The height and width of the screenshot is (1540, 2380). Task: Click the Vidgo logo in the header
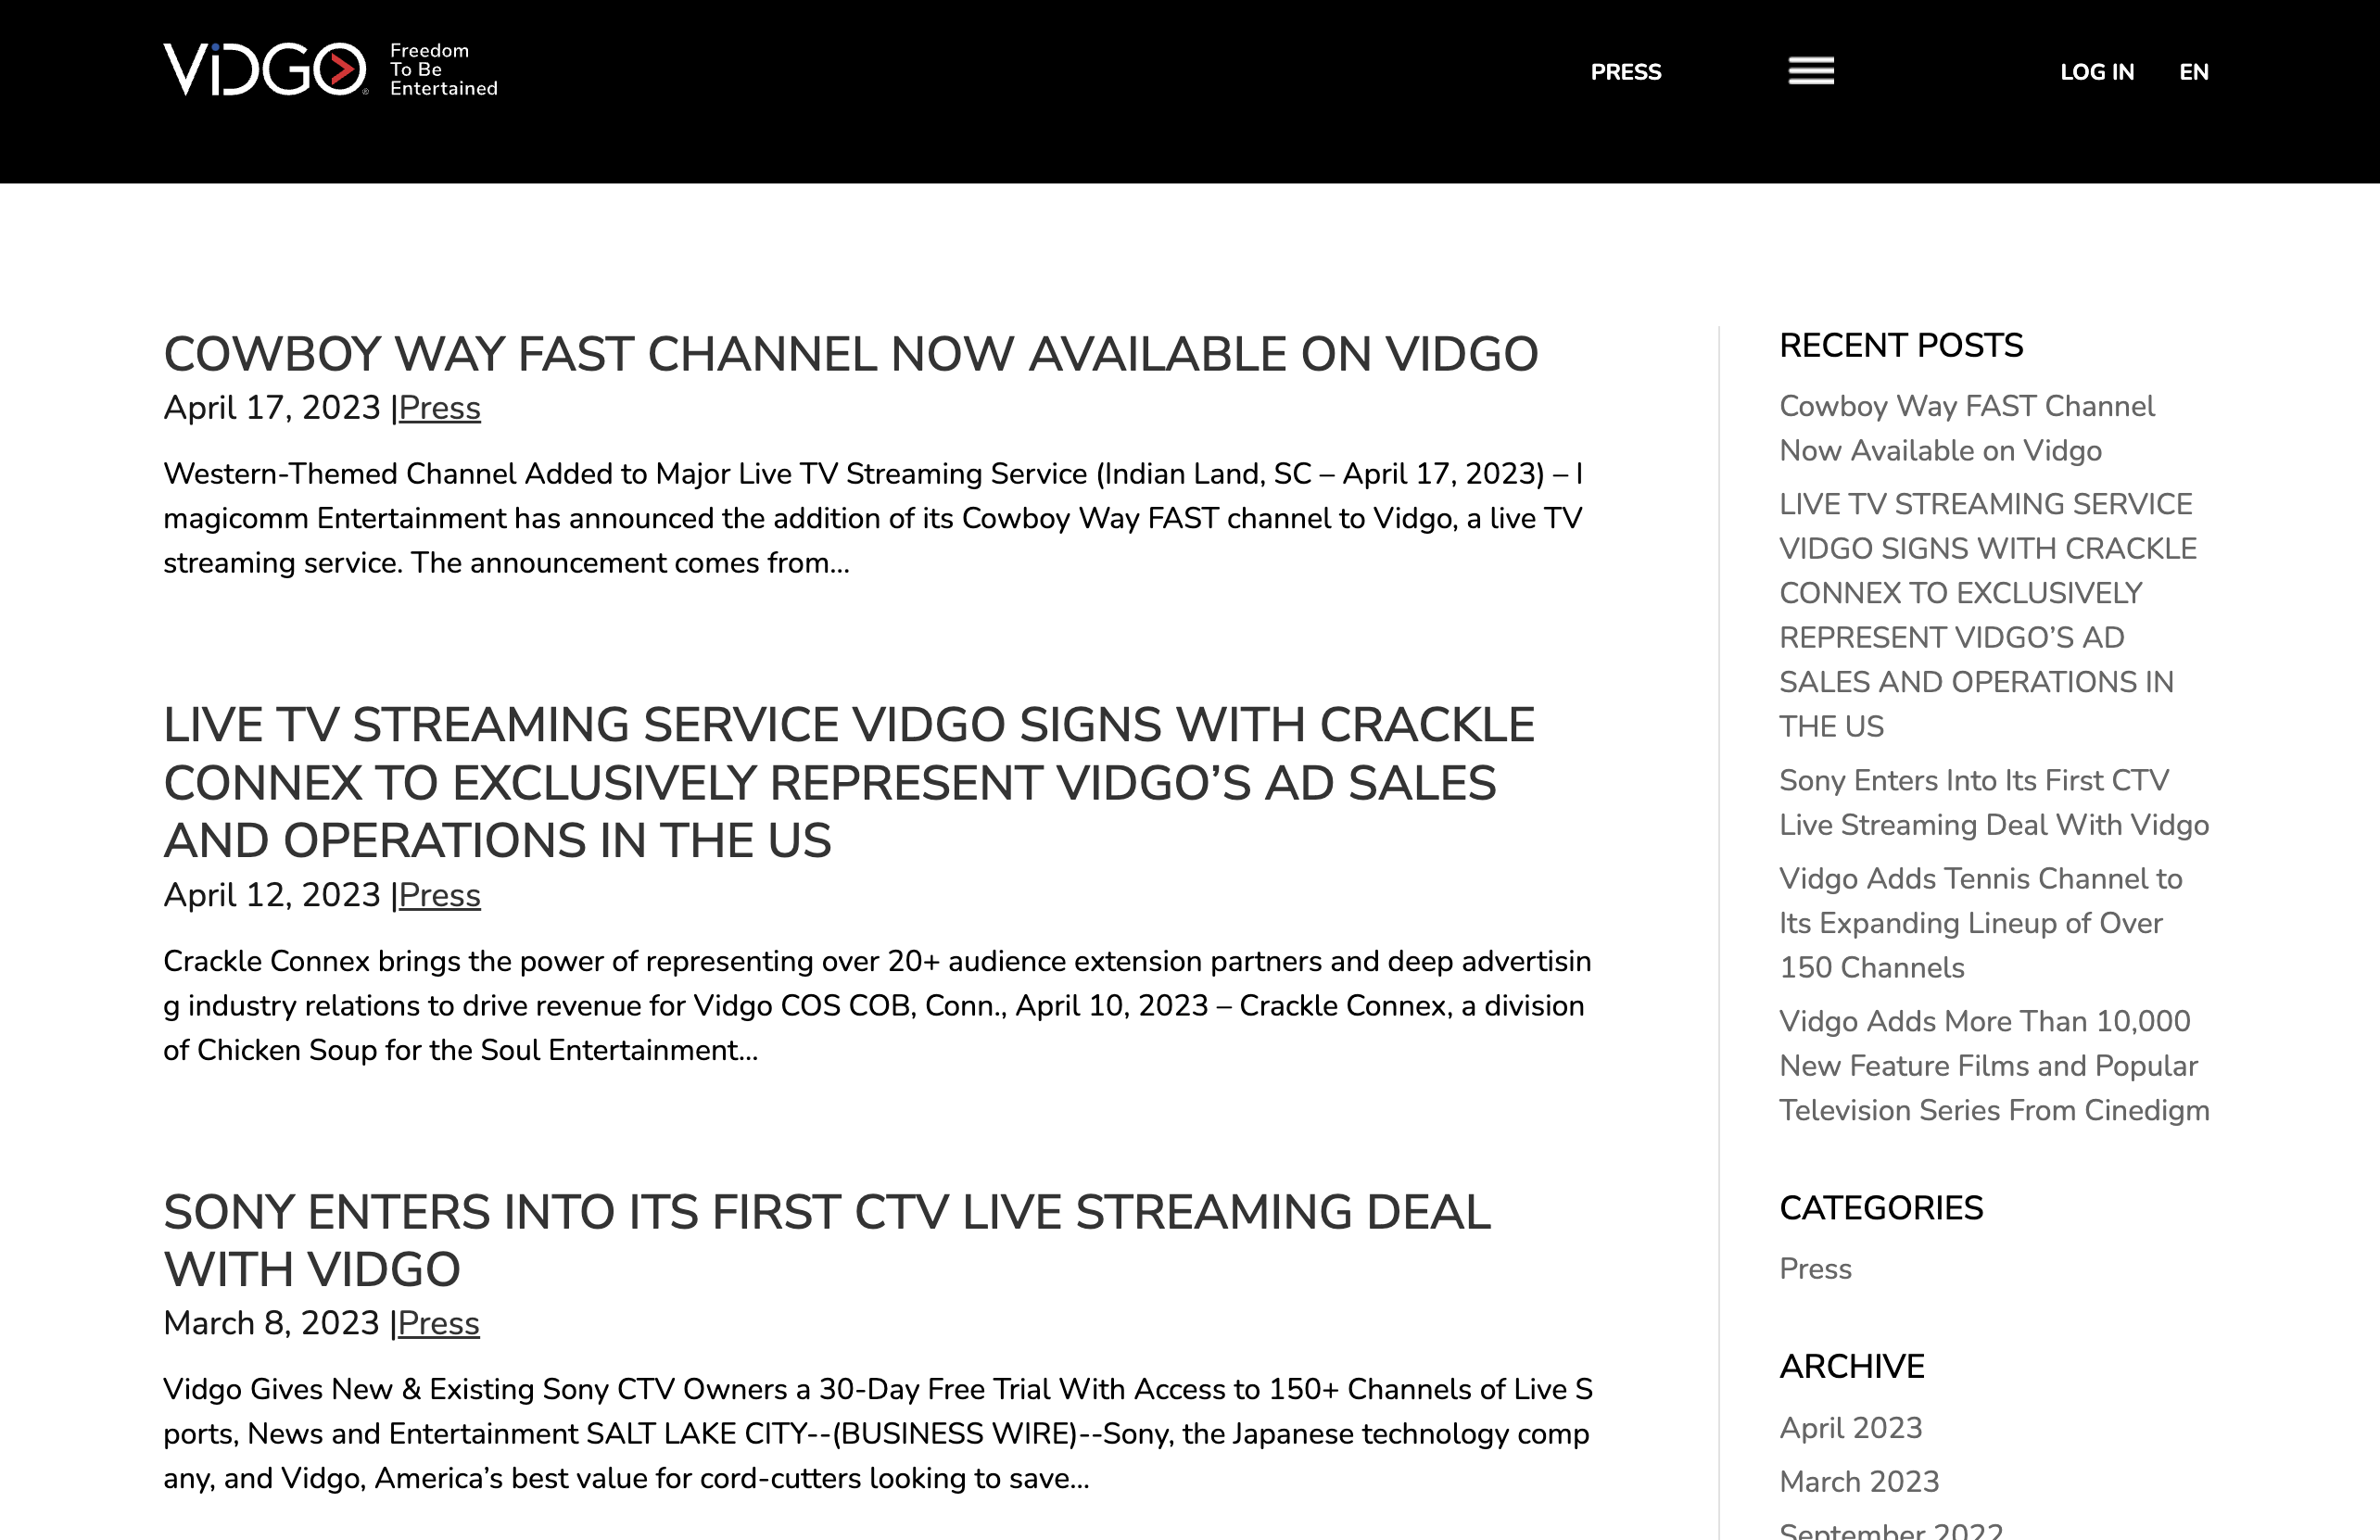(x=265, y=70)
